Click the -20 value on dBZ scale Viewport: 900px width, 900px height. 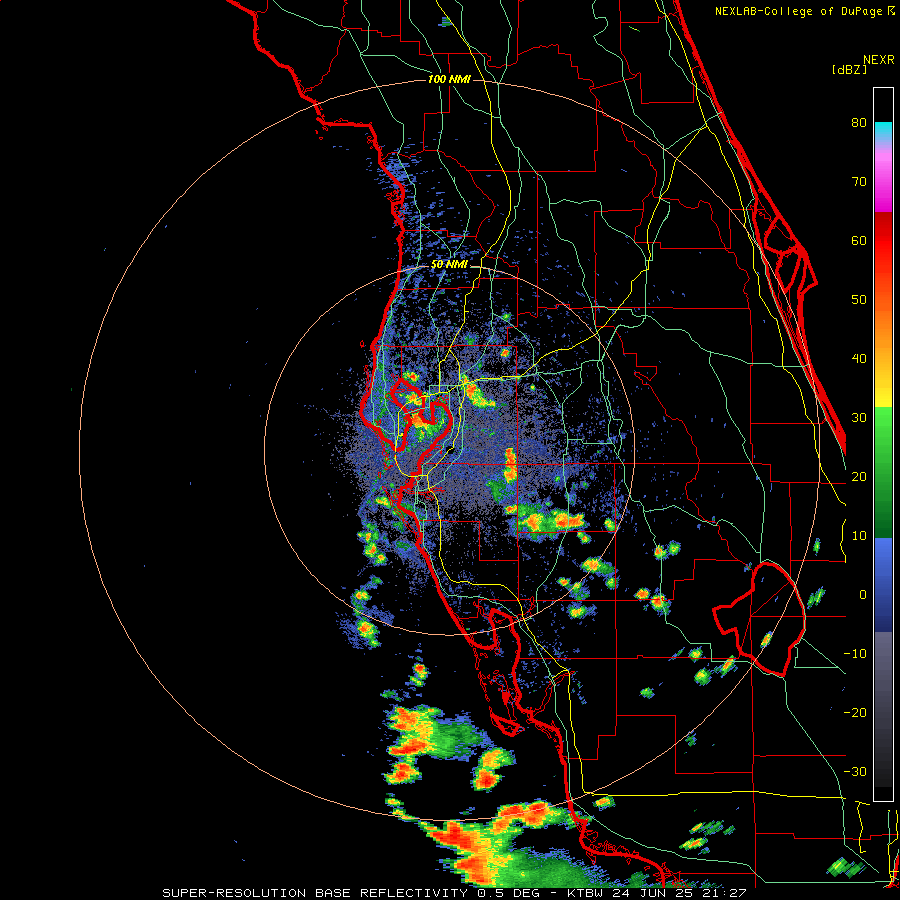coord(855,713)
